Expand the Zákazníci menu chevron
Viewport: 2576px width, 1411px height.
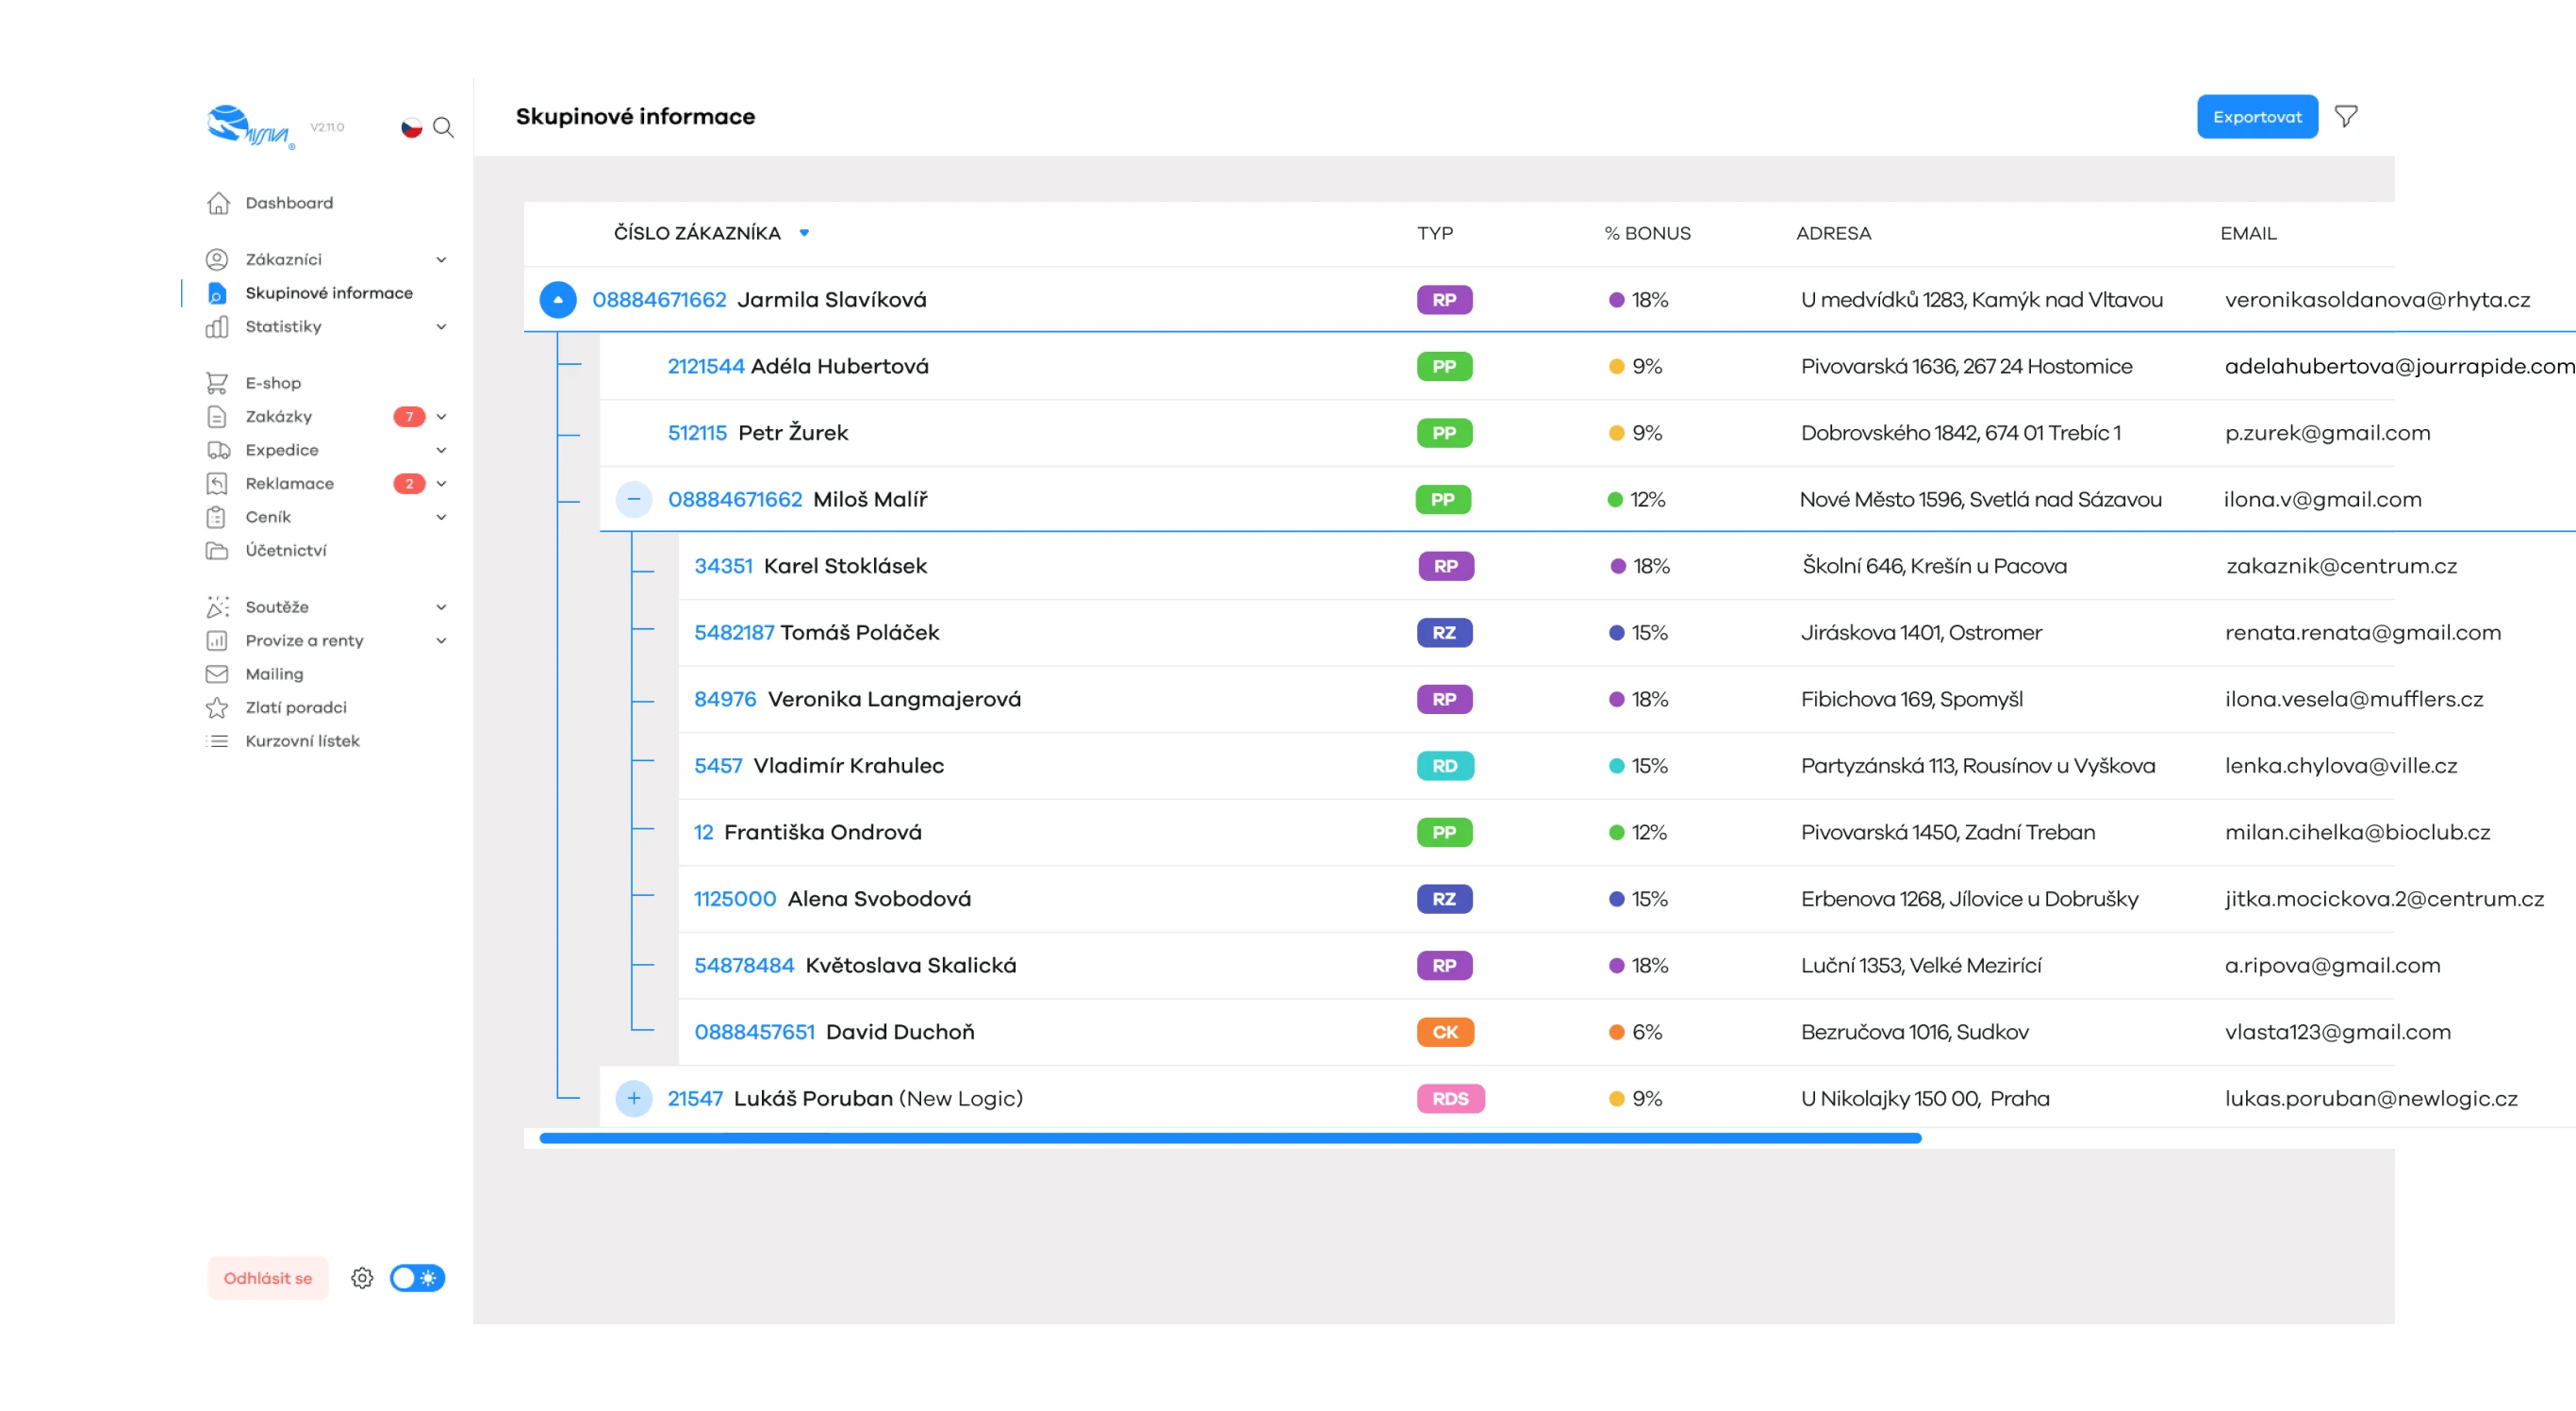[441, 260]
